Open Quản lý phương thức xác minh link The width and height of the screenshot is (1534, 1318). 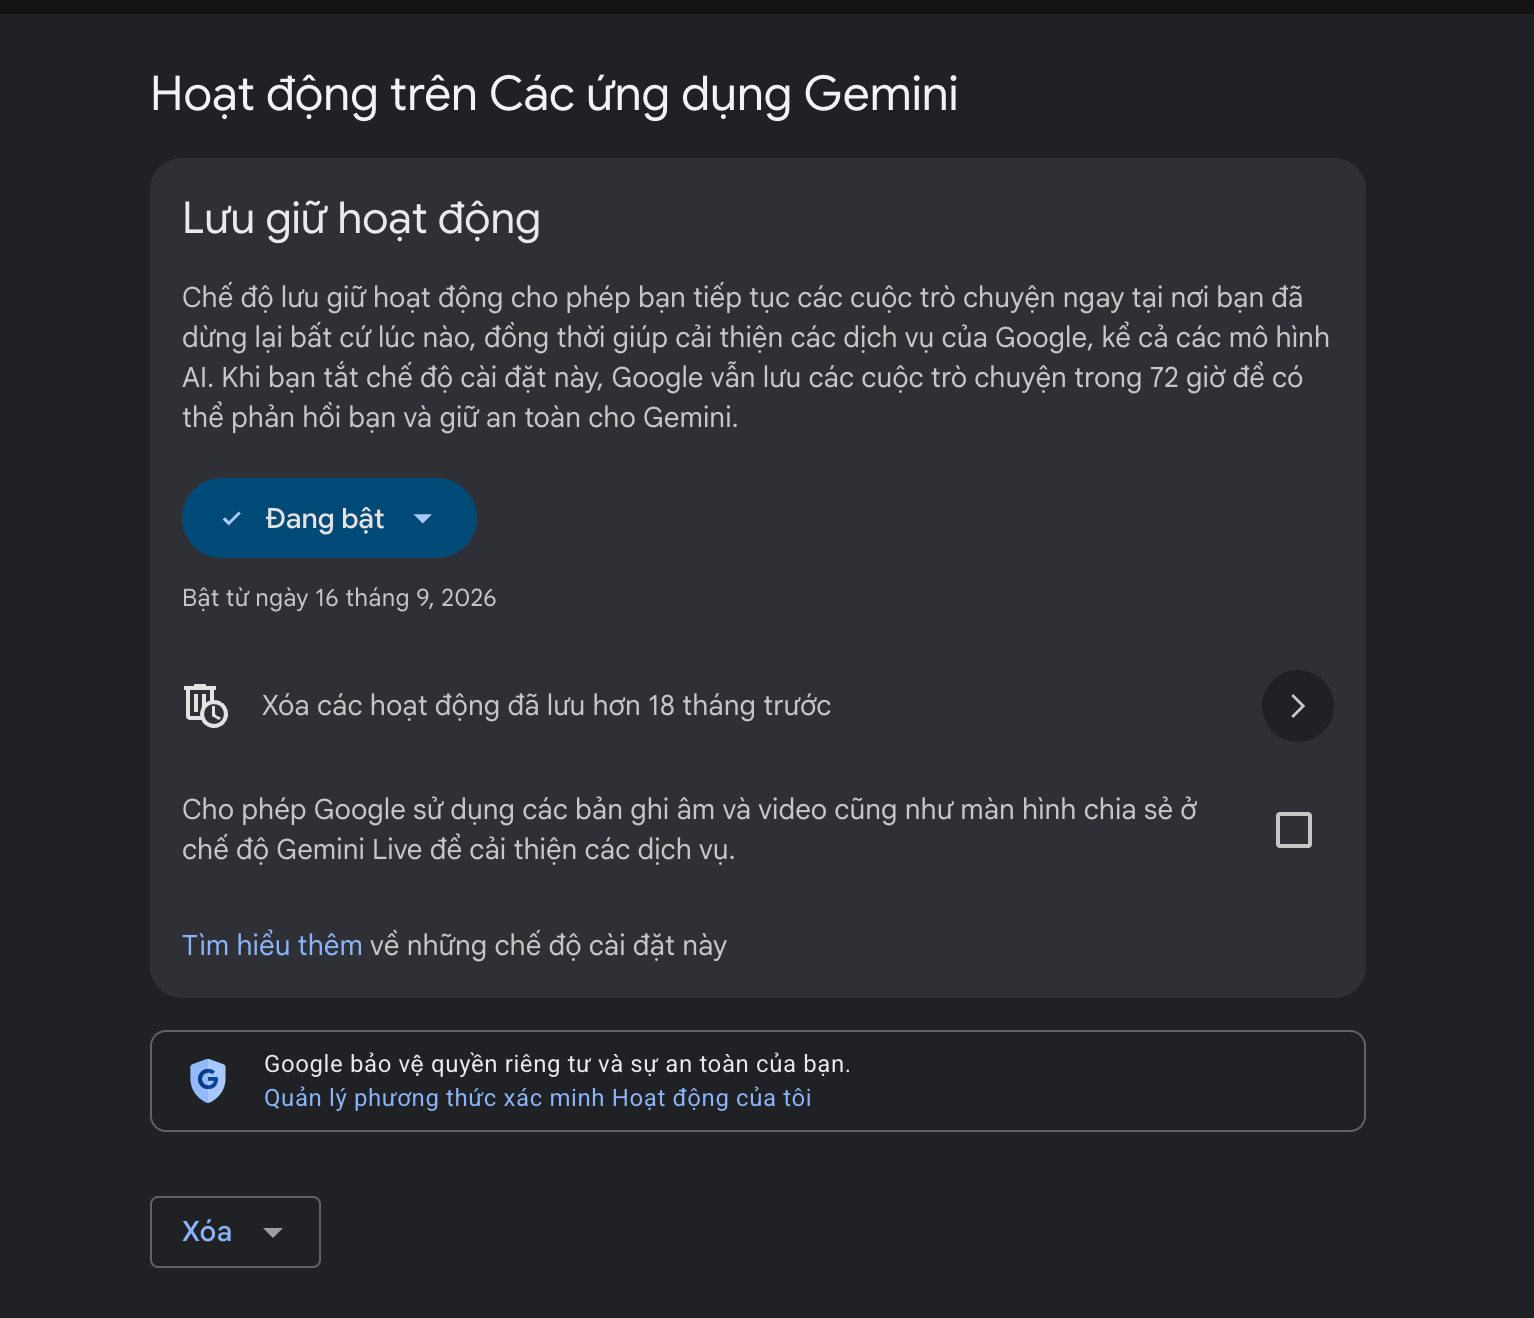[538, 1098]
